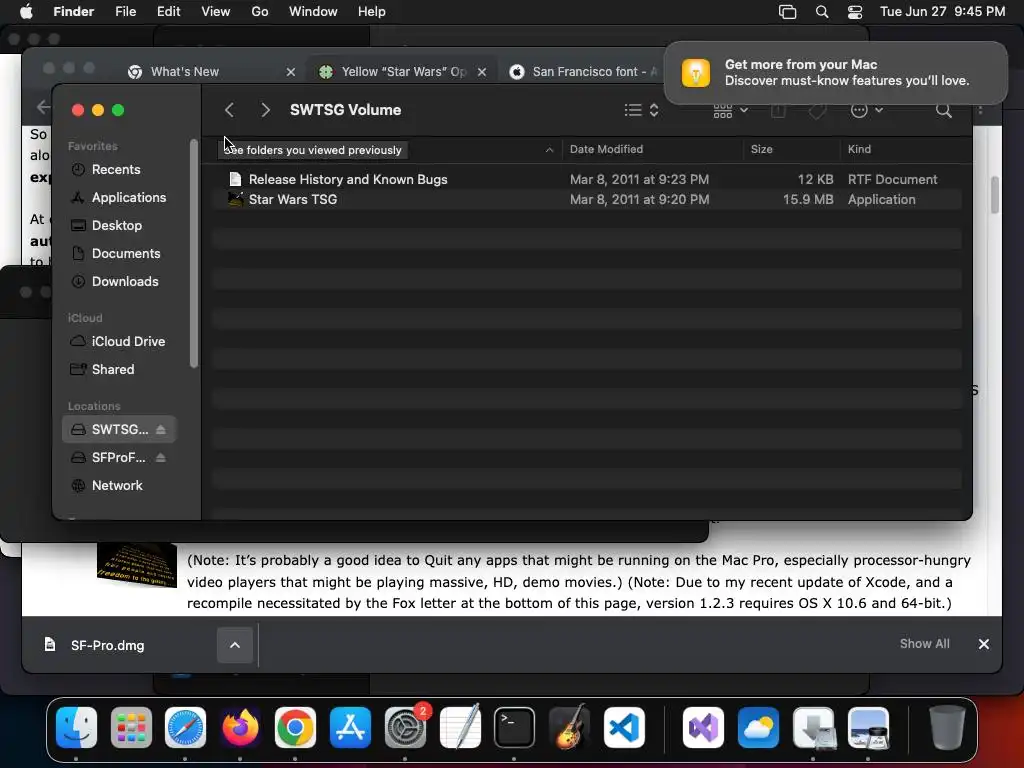
Task: Open the SF-Pro.dmg download item
Action: coord(108,645)
